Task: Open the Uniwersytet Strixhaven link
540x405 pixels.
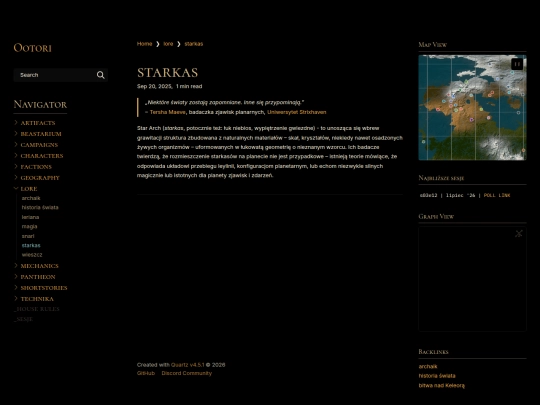Action: point(297,112)
